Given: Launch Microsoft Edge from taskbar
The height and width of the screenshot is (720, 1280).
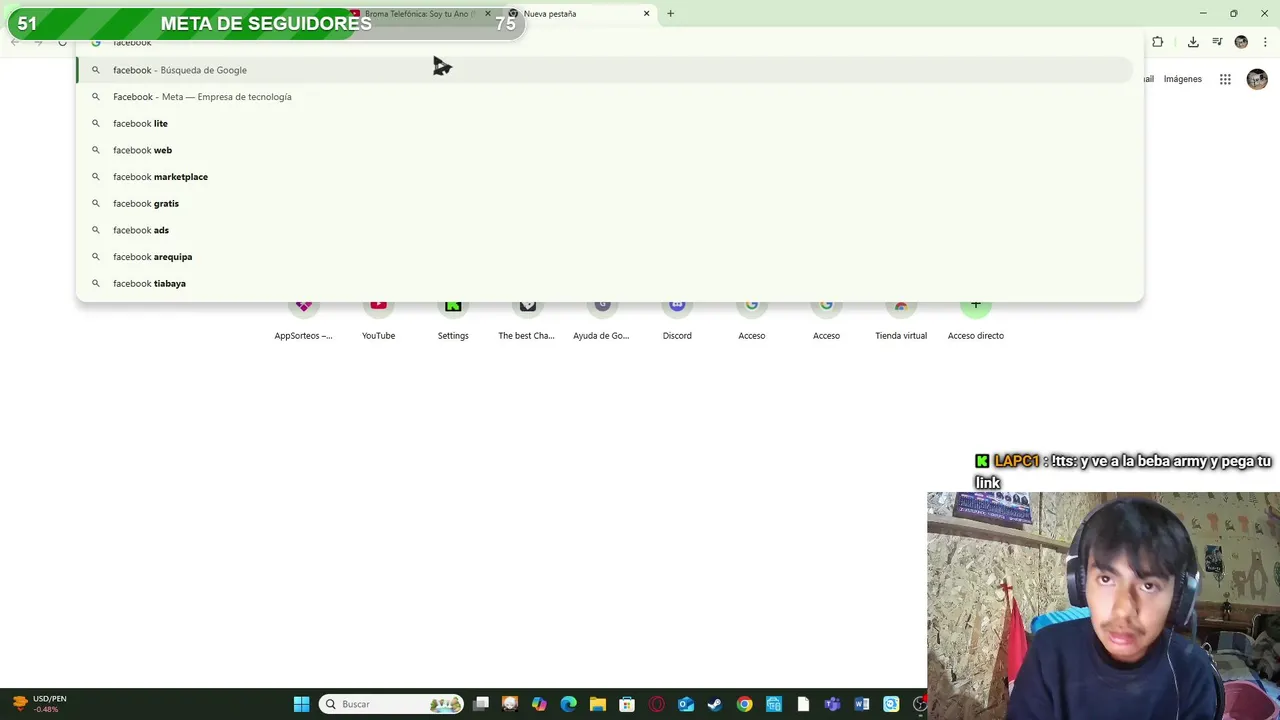Looking at the screenshot, I should point(568,704).
